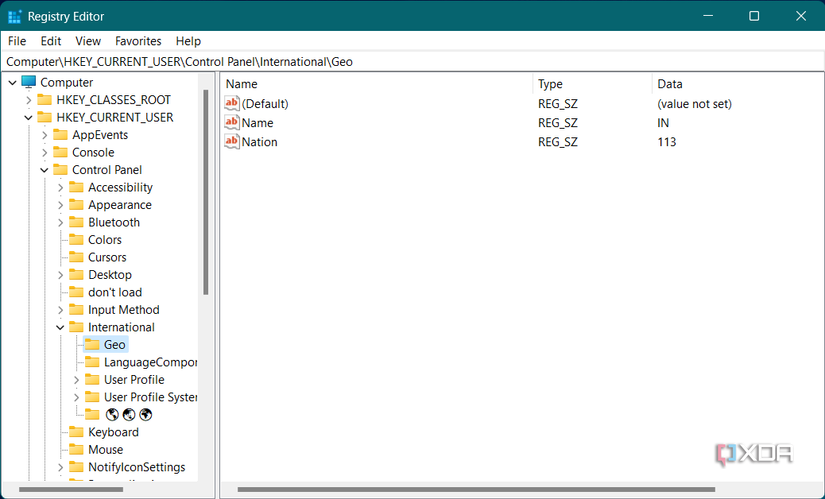Click the Computer icon in tree
Screen dimensions: 825x499
coord(28,82)
